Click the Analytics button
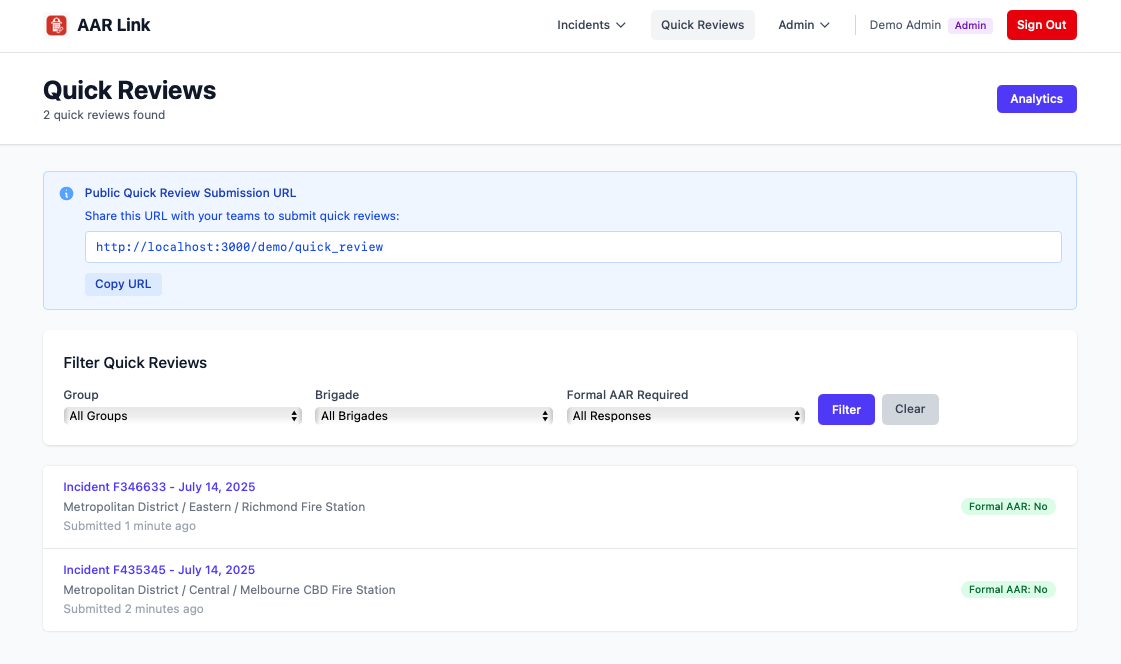Image resolution: width=1121 pixels, height=664 pixels. click(x=1036, y=98)
